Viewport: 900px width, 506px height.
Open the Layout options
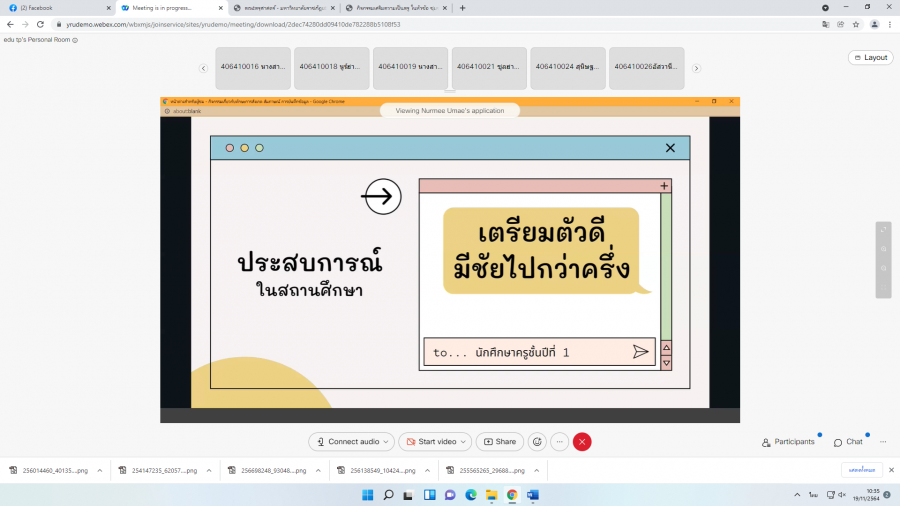point(870,57)
